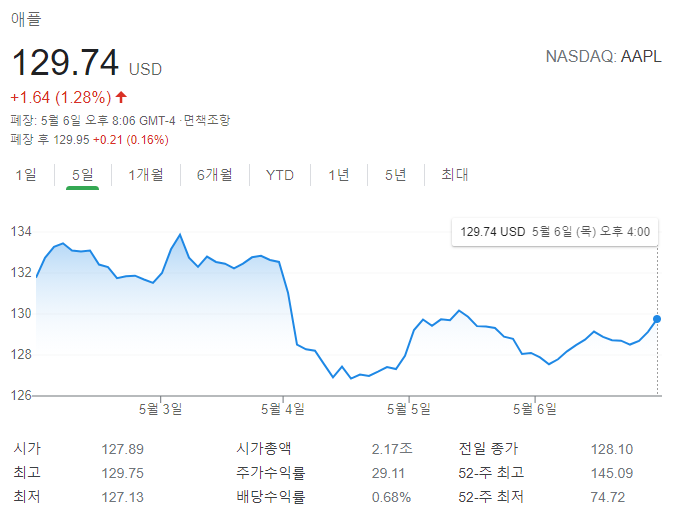Show the 1년 range tab
Image resolution: width=677 pixels, height=527 pixels.
[338, 175]
